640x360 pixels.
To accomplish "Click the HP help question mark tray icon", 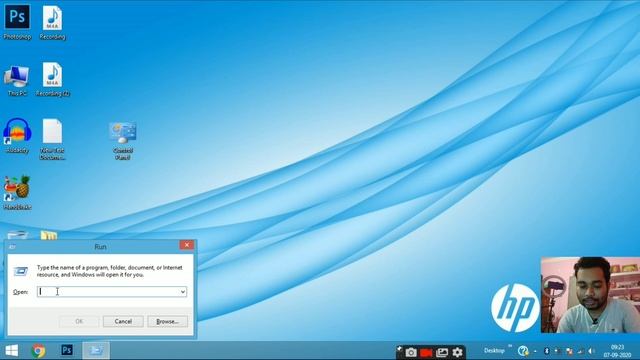I will coord(523,351).
